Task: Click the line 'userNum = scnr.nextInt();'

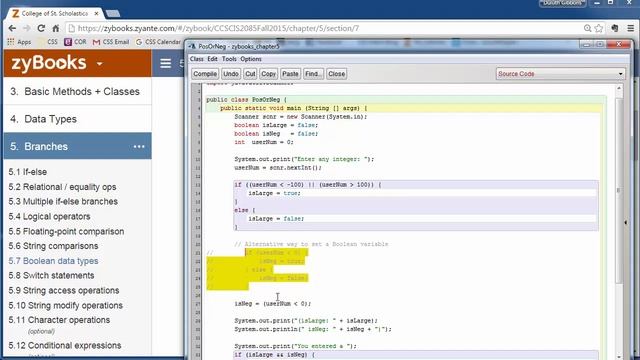Action: point(278,168)
